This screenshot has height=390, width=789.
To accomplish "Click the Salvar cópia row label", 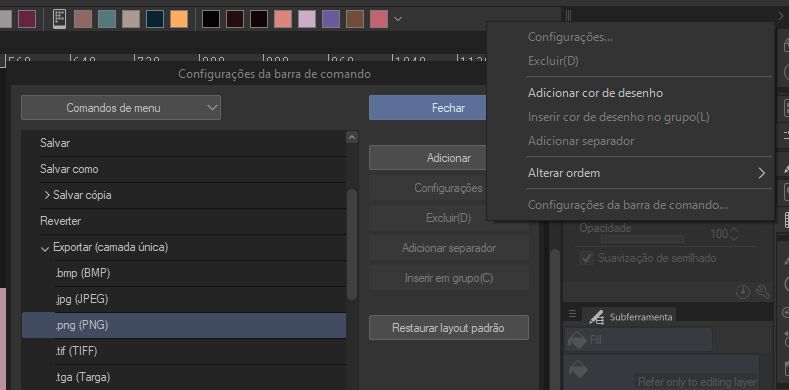I will tap(82, 195).
